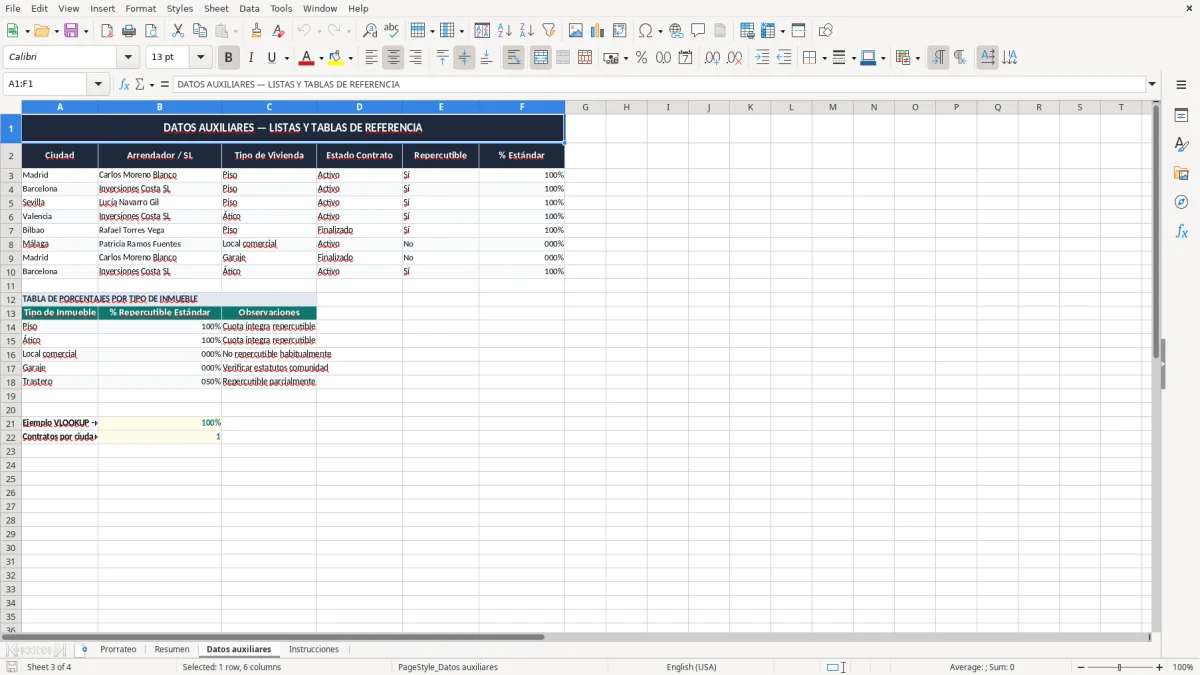Click the Increase Indent icon
Viewport: 1200px width, 675px height.
click(762, 58)
